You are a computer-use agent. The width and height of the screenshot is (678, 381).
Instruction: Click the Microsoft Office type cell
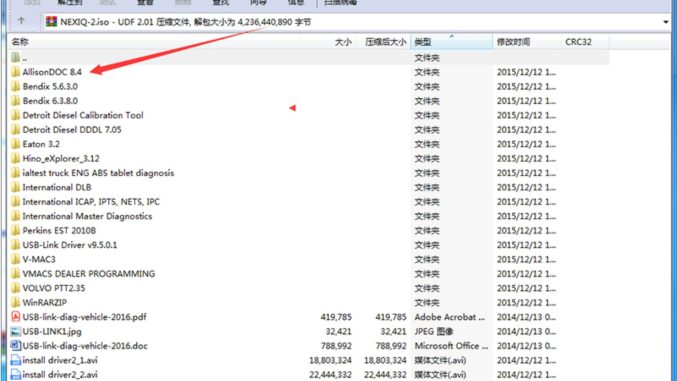pyautogui.click(x=451, y=346)
